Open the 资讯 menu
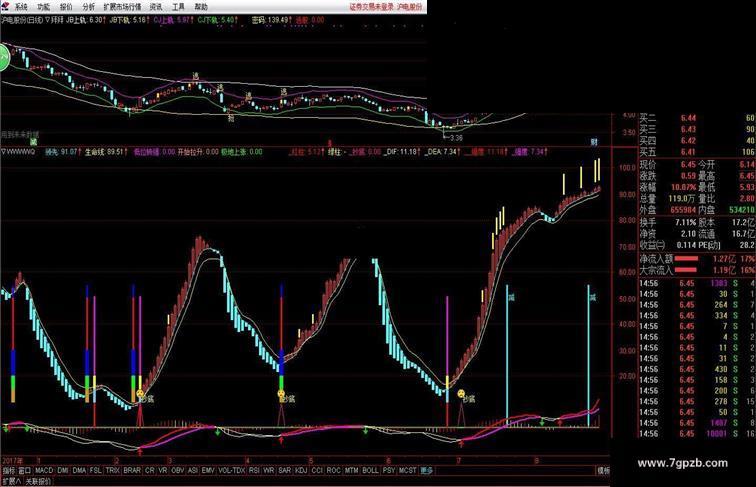Screen dimensions: 756x487 (156, 7)
